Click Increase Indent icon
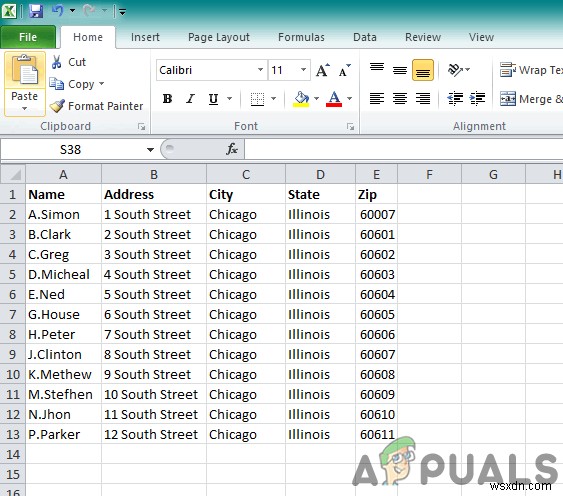The height and width of the screenshot is (496, 563). 478,98
